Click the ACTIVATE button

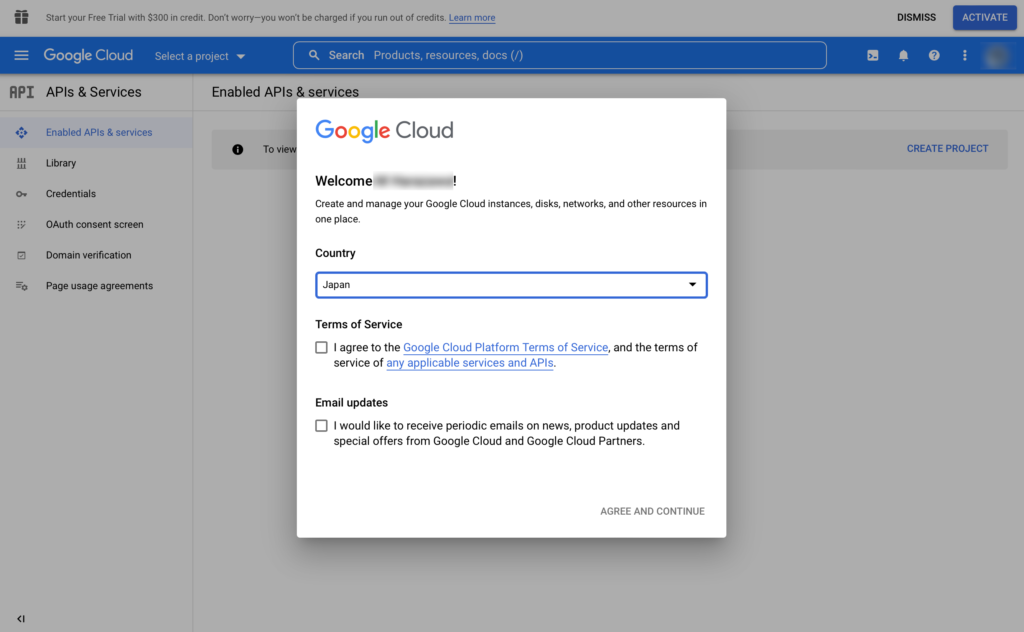tap(984, 17)
